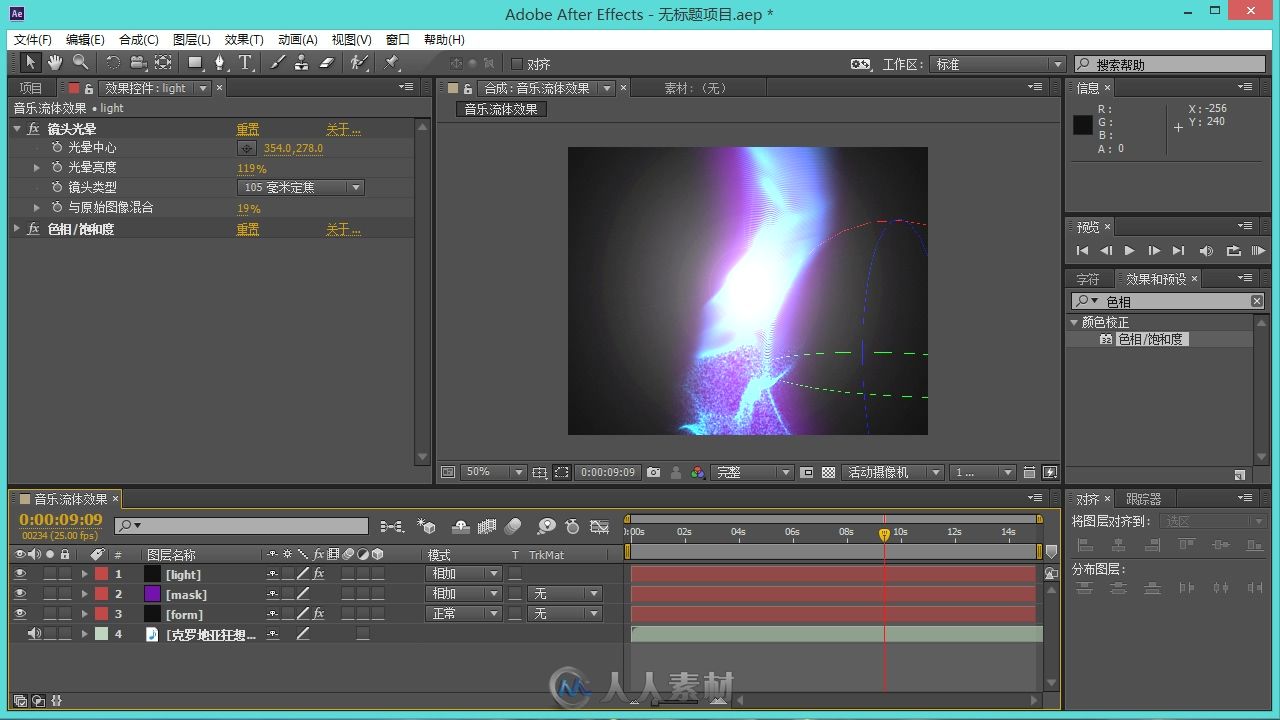Open the Animation menu

point(297,40)
